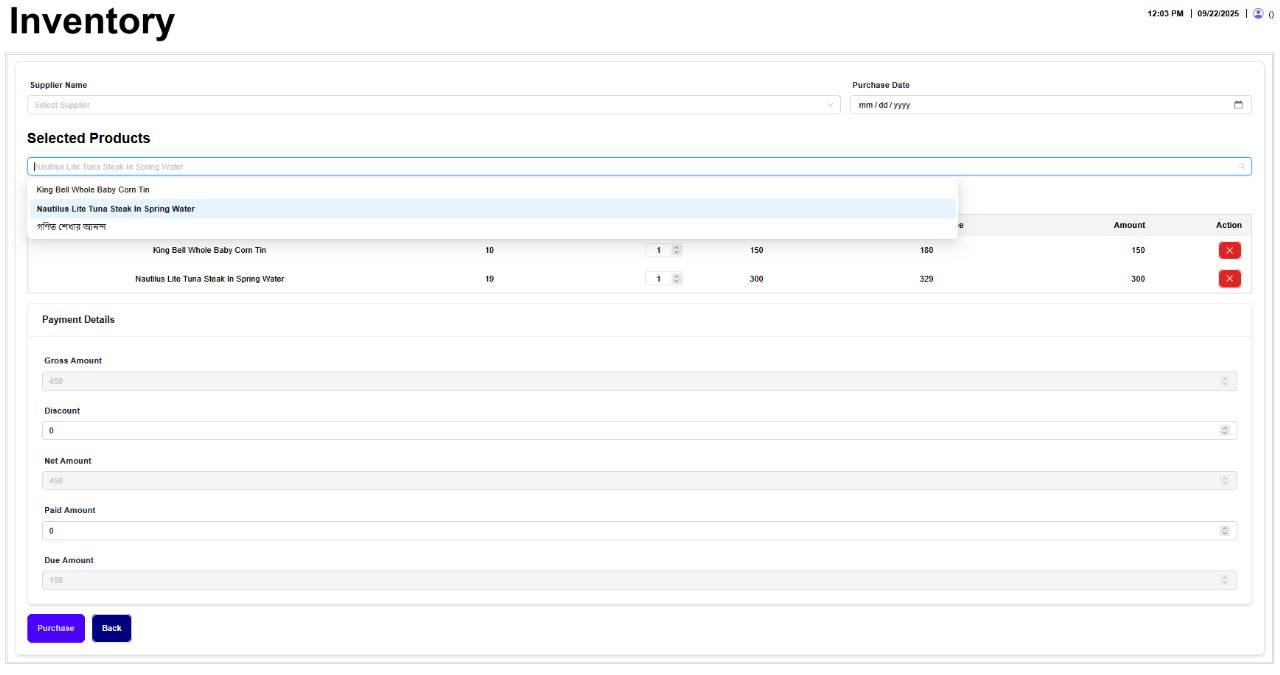
Task: Open the Select Supplier dropdown
Action: point(430,105)
